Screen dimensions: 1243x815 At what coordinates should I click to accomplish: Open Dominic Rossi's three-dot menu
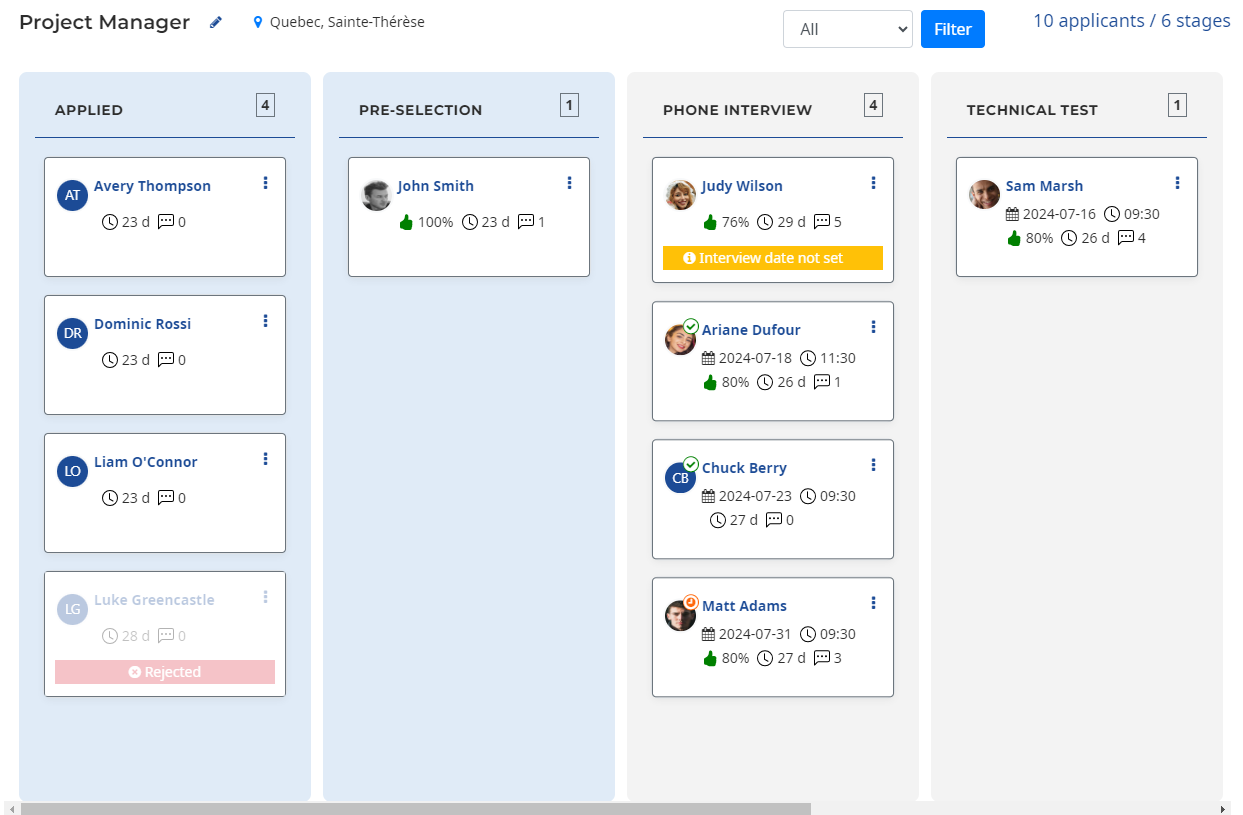point(265,321)
